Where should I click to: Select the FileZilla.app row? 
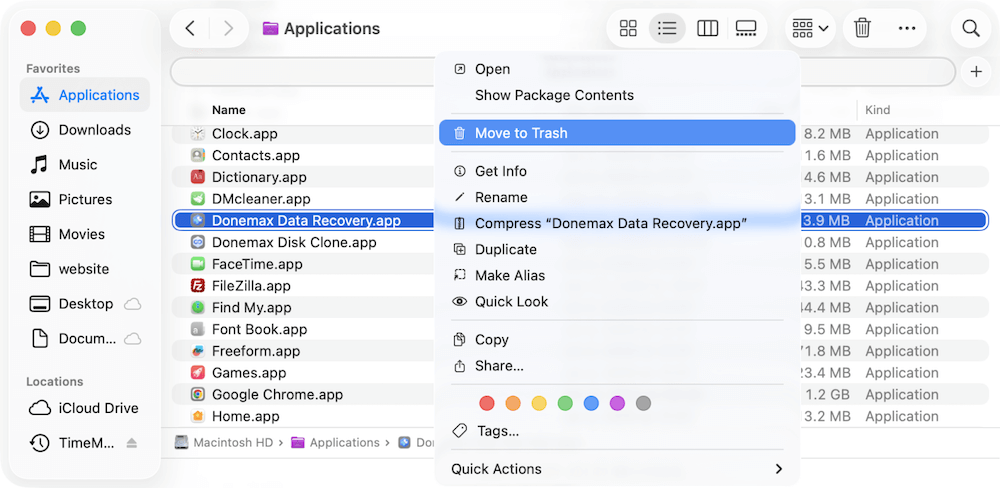click(579, 286)
